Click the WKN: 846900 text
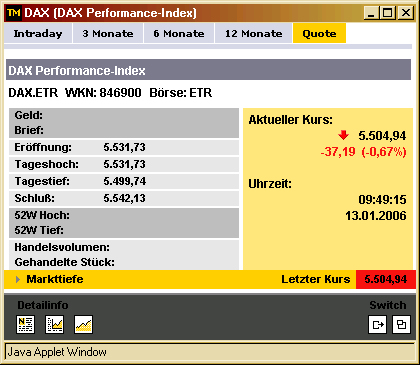The width and height of the screenshot is (420, 365). (103, 93)
